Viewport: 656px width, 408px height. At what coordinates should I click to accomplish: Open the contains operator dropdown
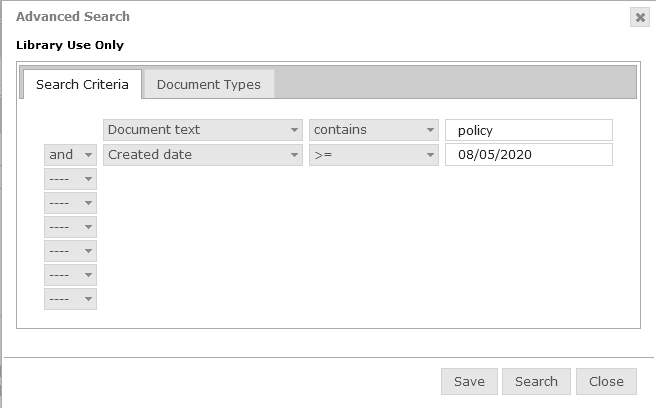coord(374,130)
